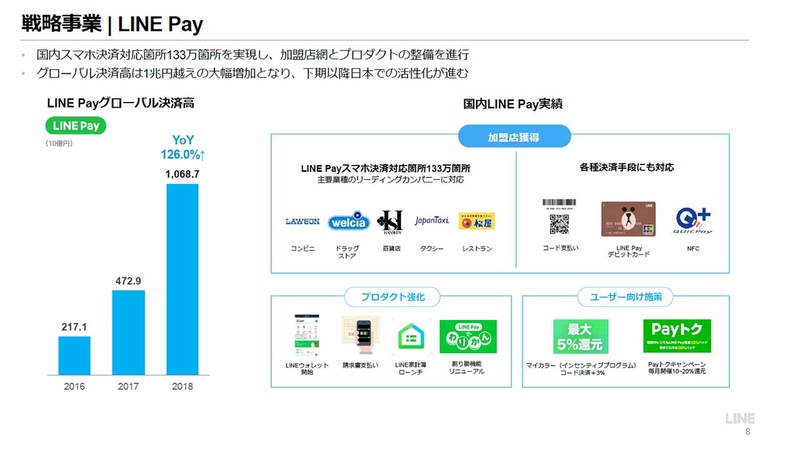Click the (10億円) unit label
Viewport: 800px width, 450px height.
pyautogui.click(x=59, y=143)
